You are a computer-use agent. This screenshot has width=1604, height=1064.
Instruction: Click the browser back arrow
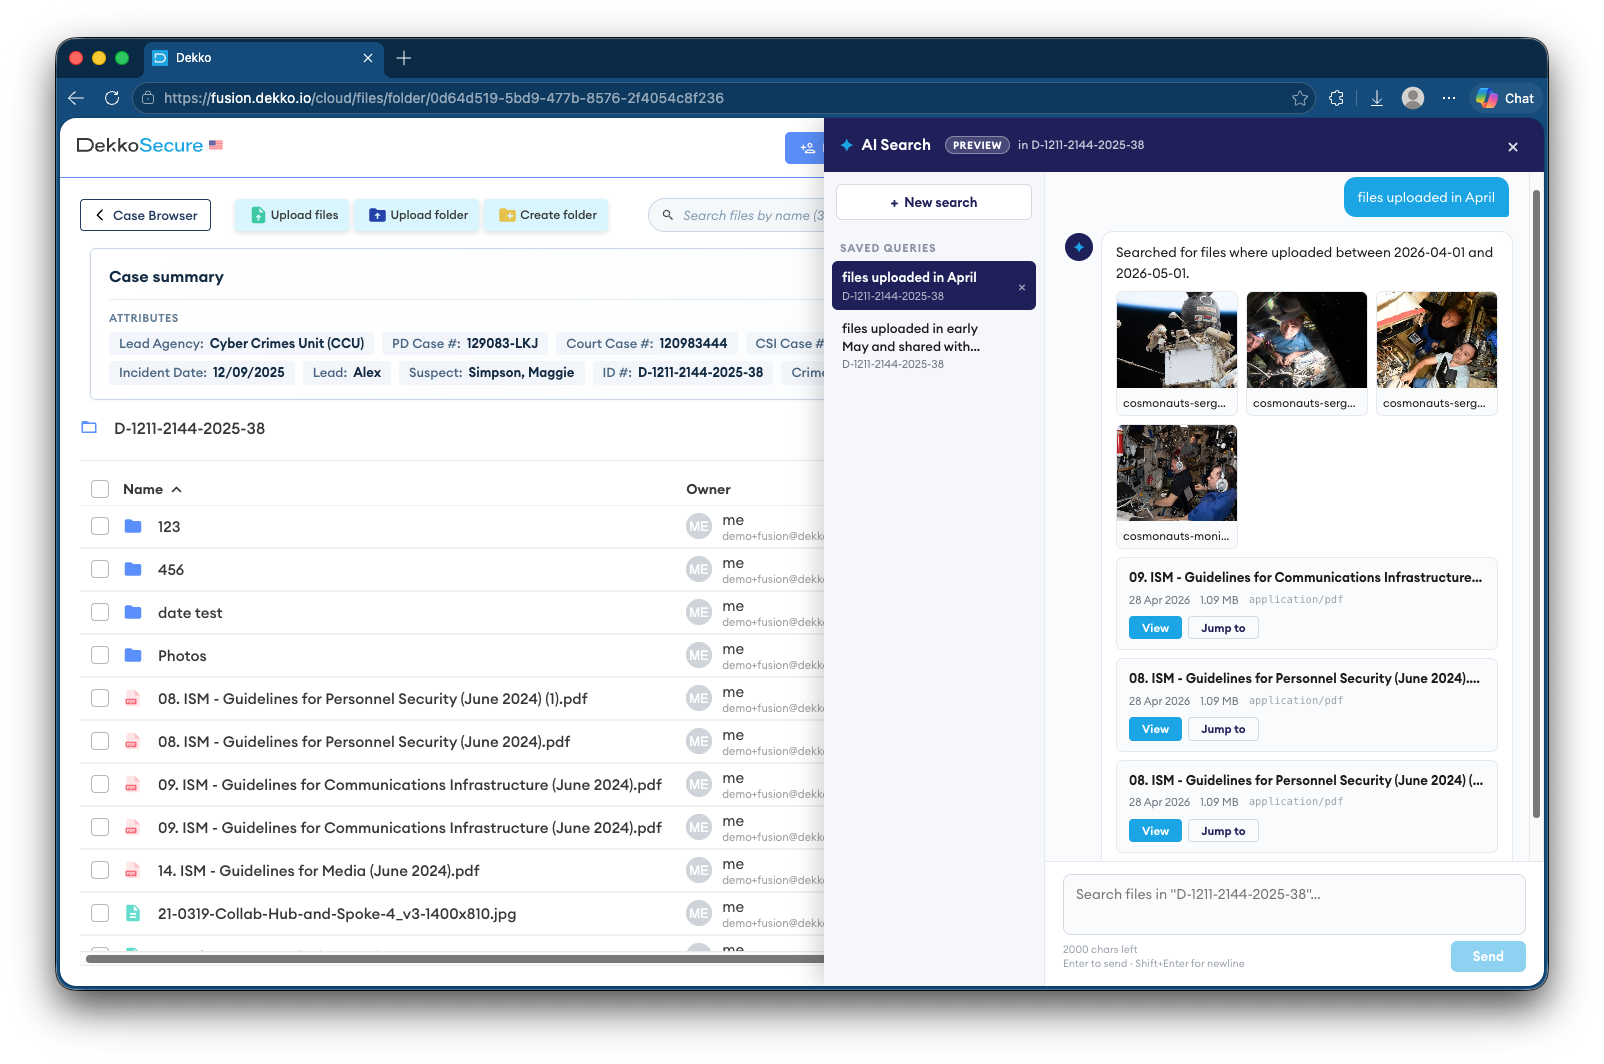pyautogui.click(x=76, y=98)
